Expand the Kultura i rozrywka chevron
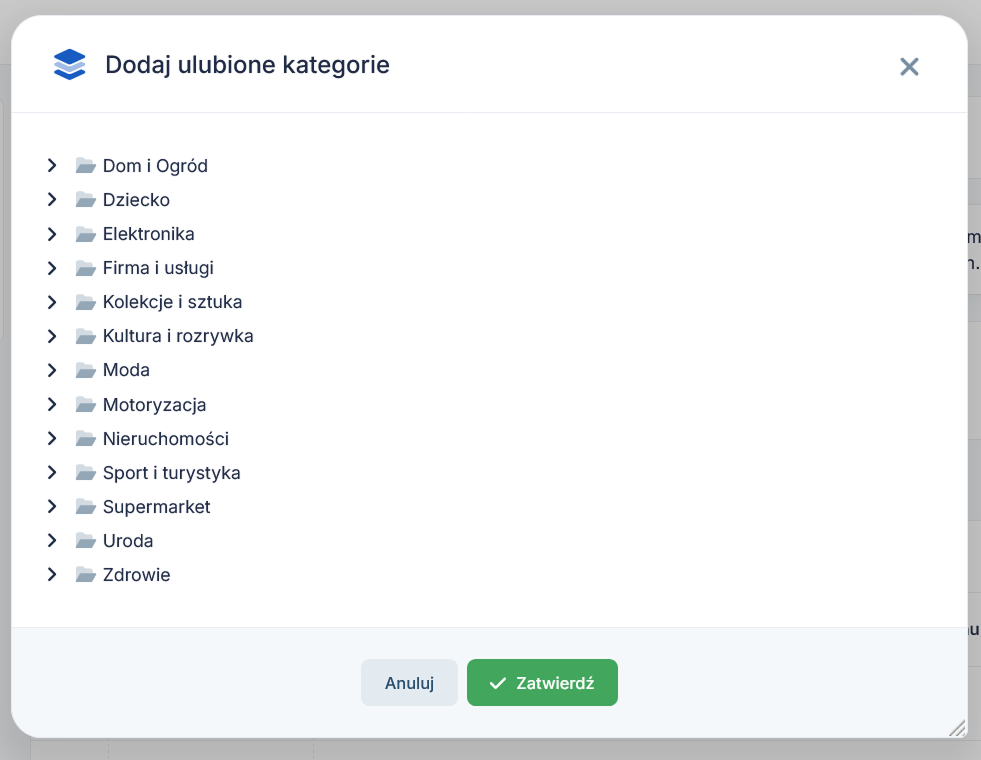 [52, 336]
